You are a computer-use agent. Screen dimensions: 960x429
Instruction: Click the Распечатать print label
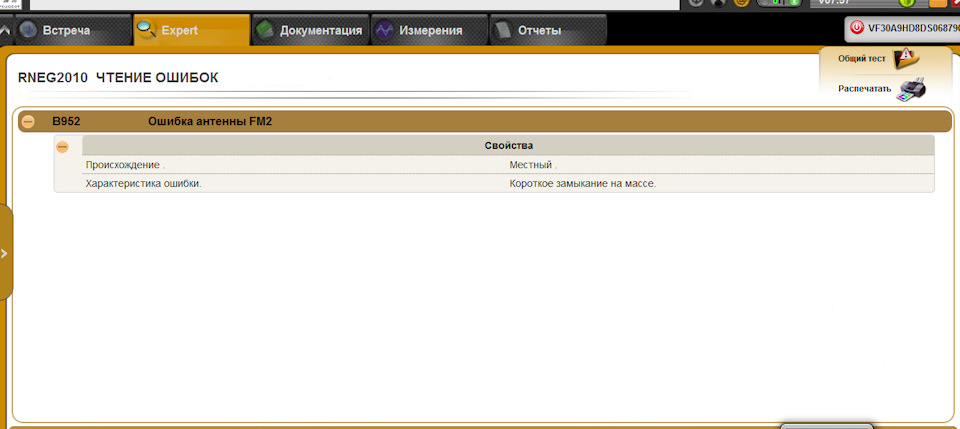(864, 89)
